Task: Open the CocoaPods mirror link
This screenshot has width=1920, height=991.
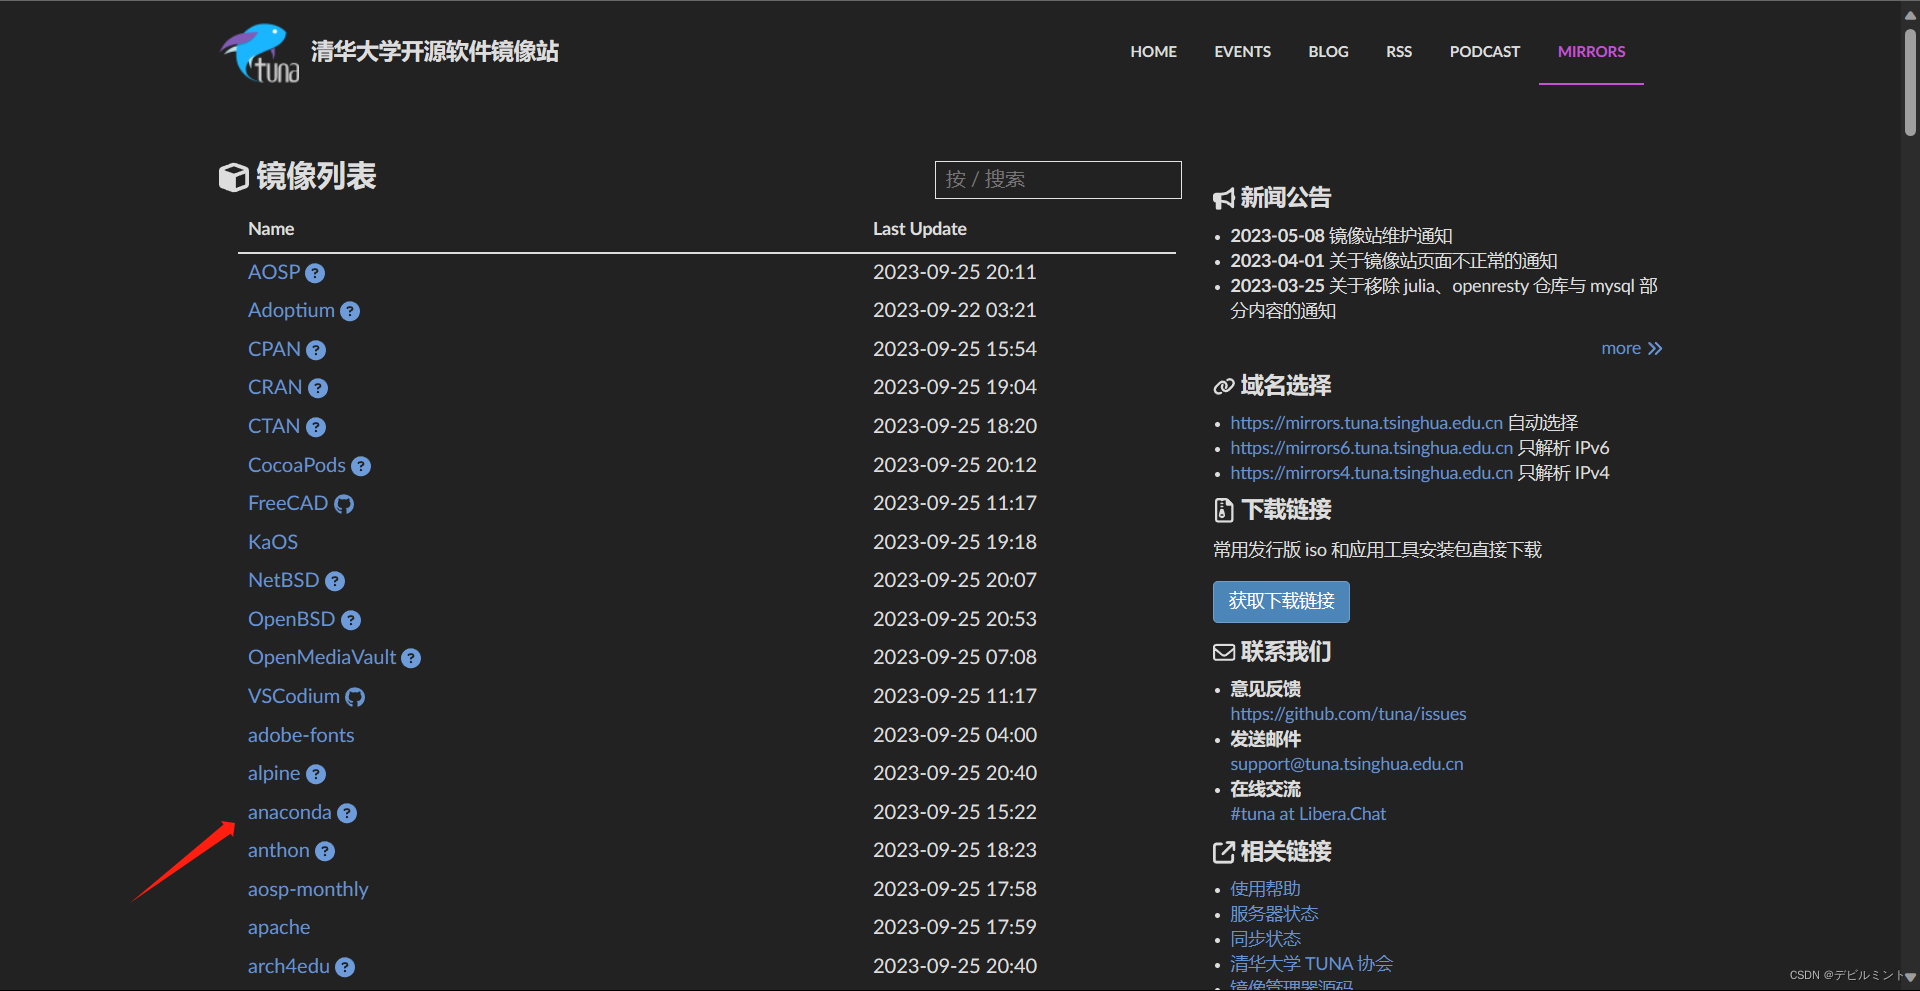Action: point(297,465)
